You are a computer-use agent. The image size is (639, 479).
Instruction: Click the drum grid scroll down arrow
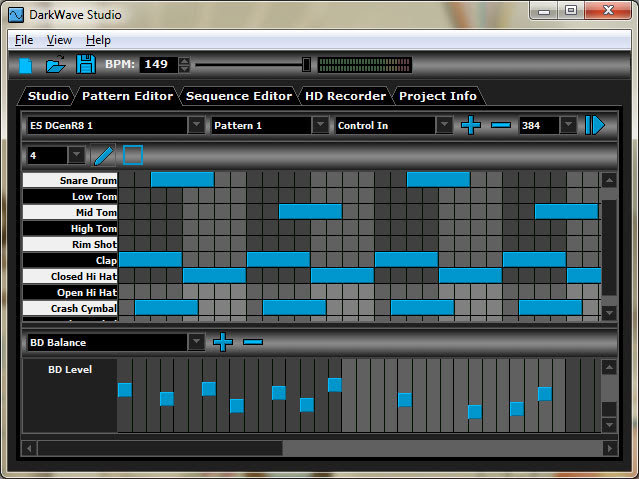(609, 313)
